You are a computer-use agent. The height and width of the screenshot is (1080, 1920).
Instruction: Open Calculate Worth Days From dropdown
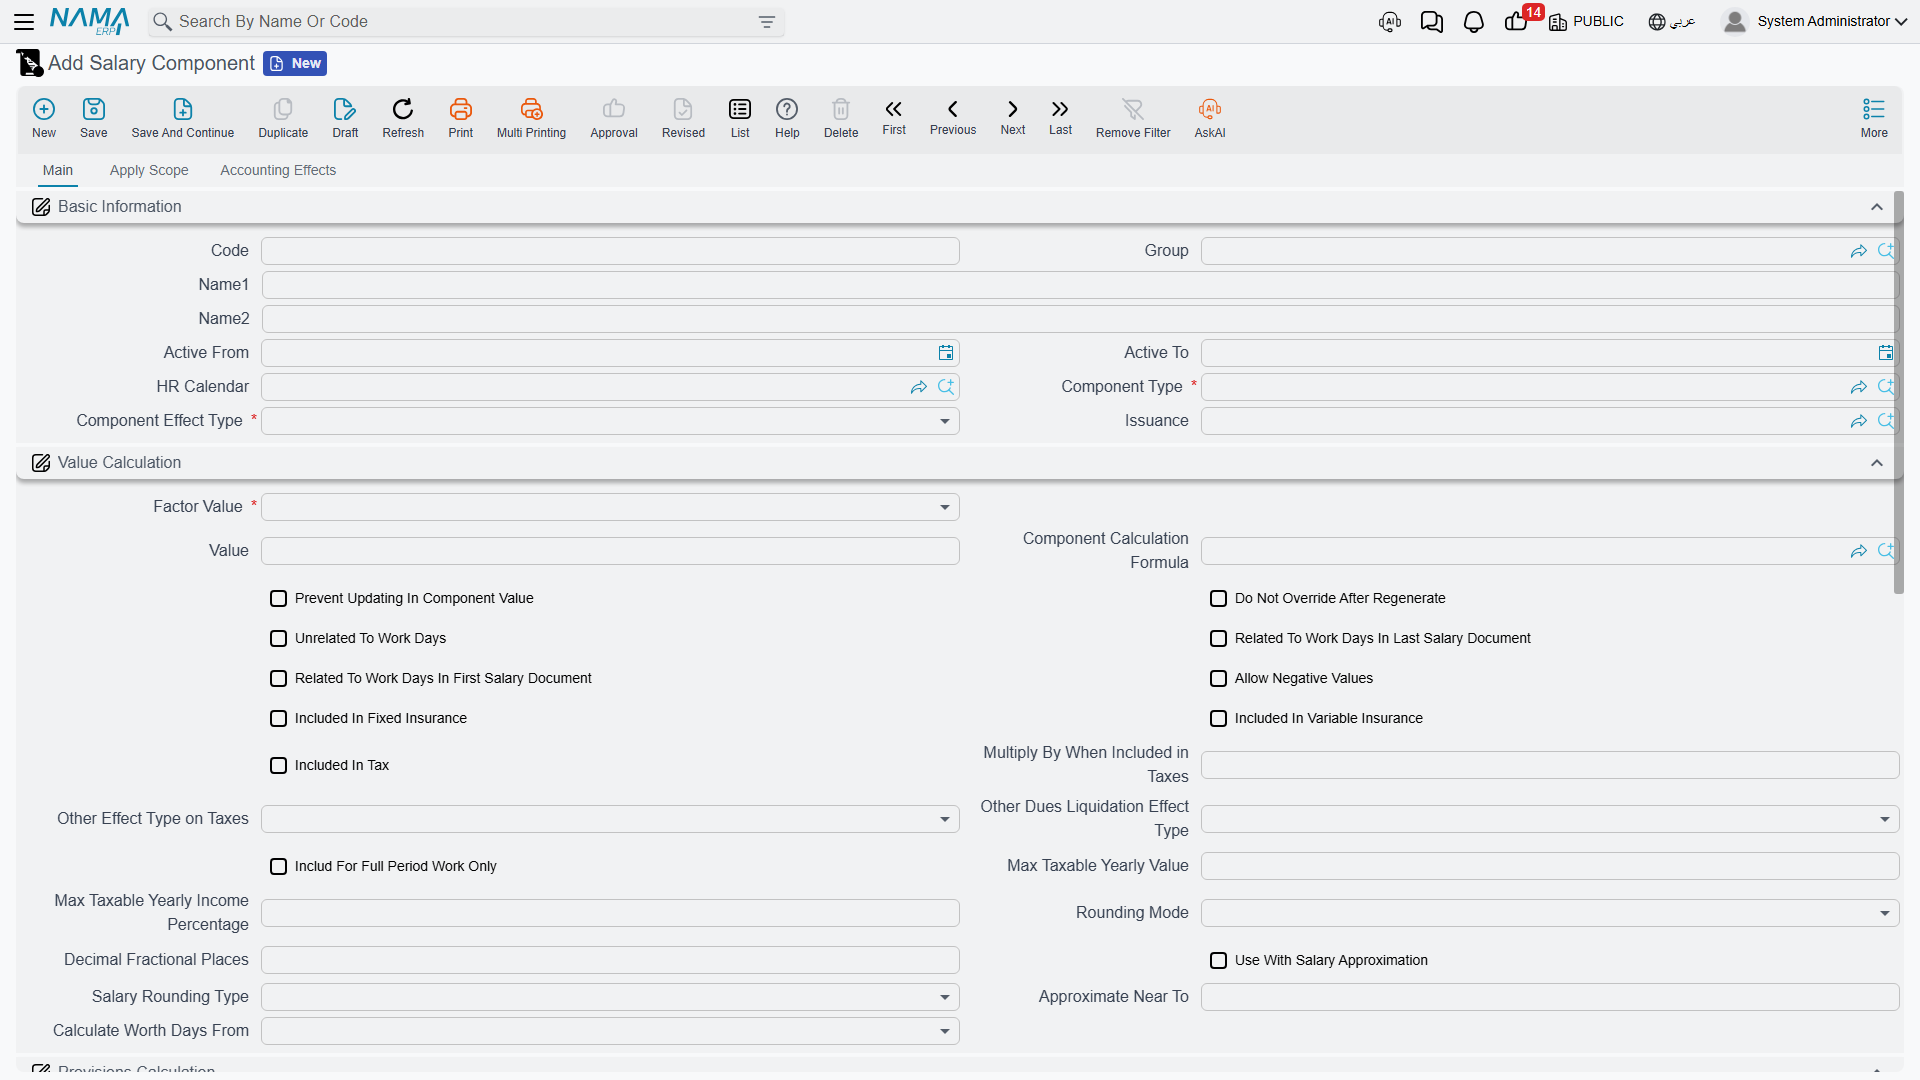pyautogui.click(x=610, y=1031)
